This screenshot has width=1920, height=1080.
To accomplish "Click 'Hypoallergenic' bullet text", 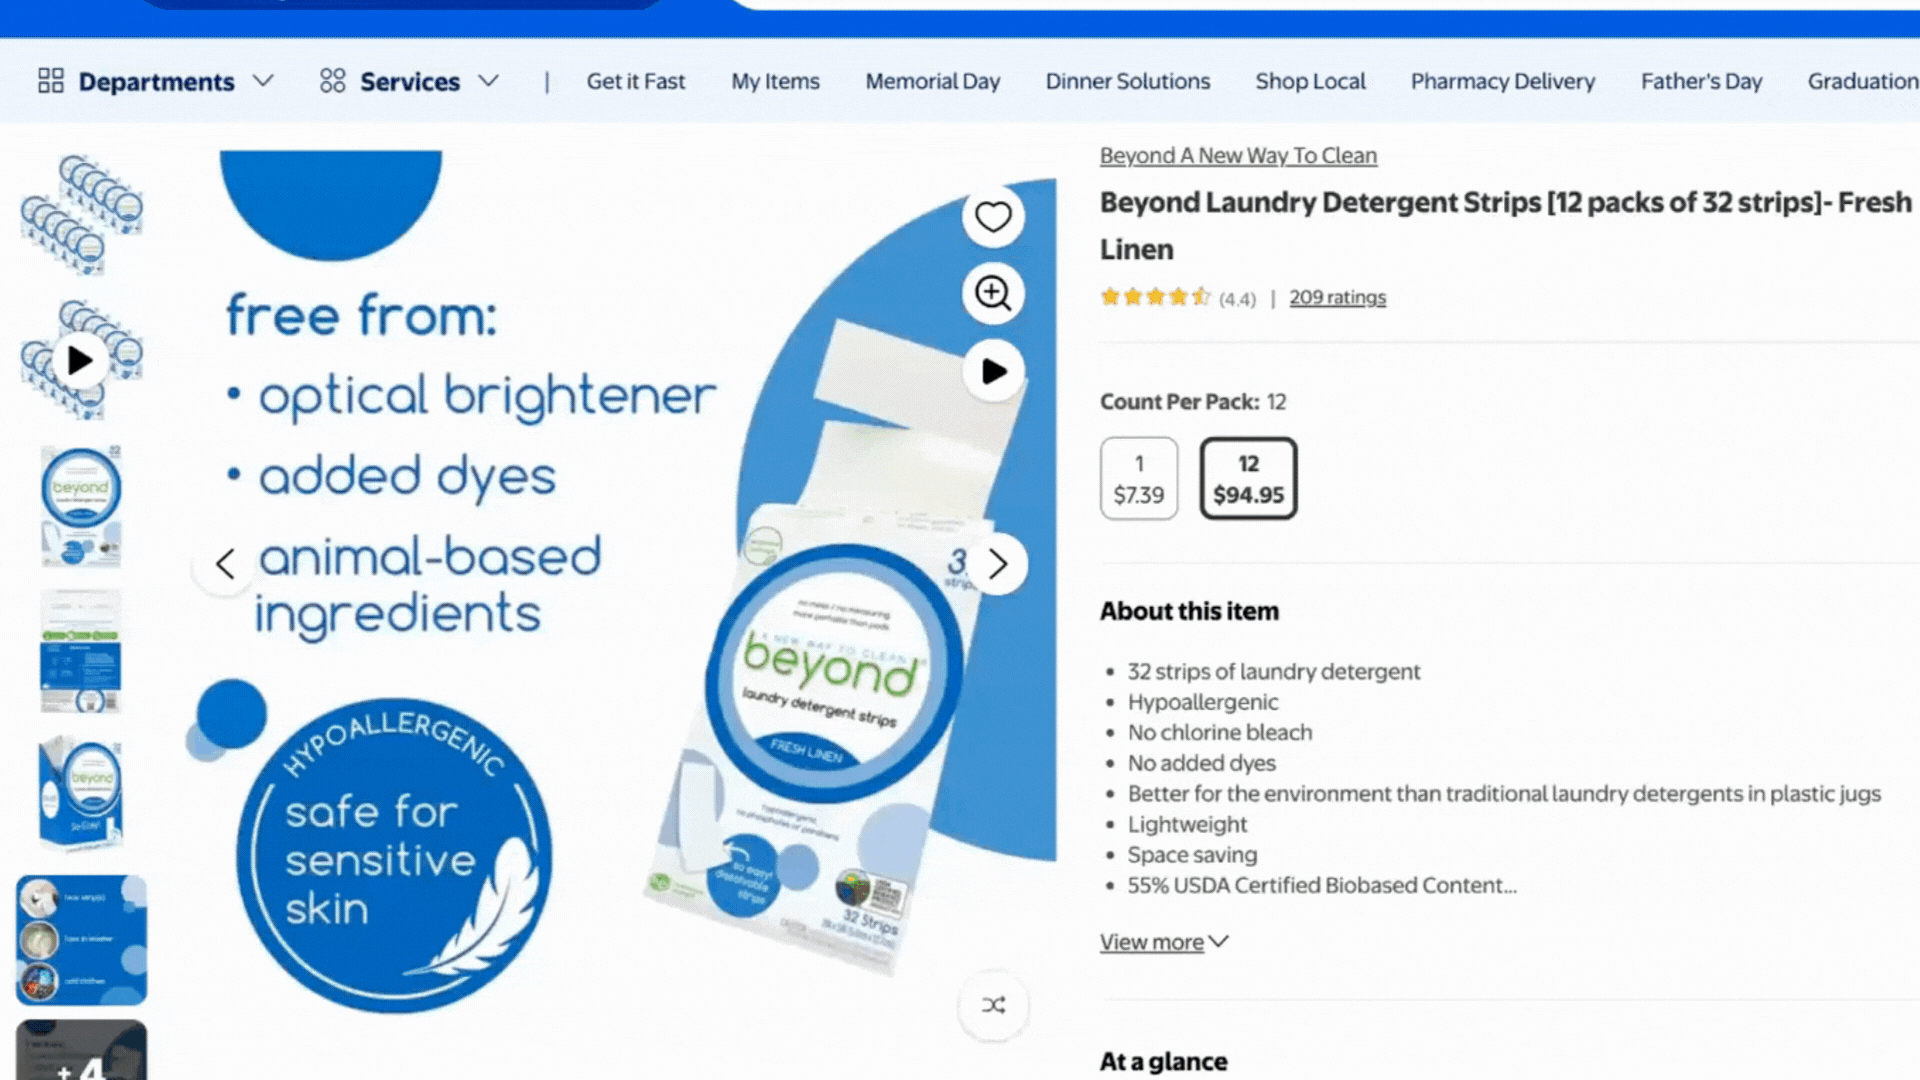I will pyautogui.click(x=1203, y=702).
